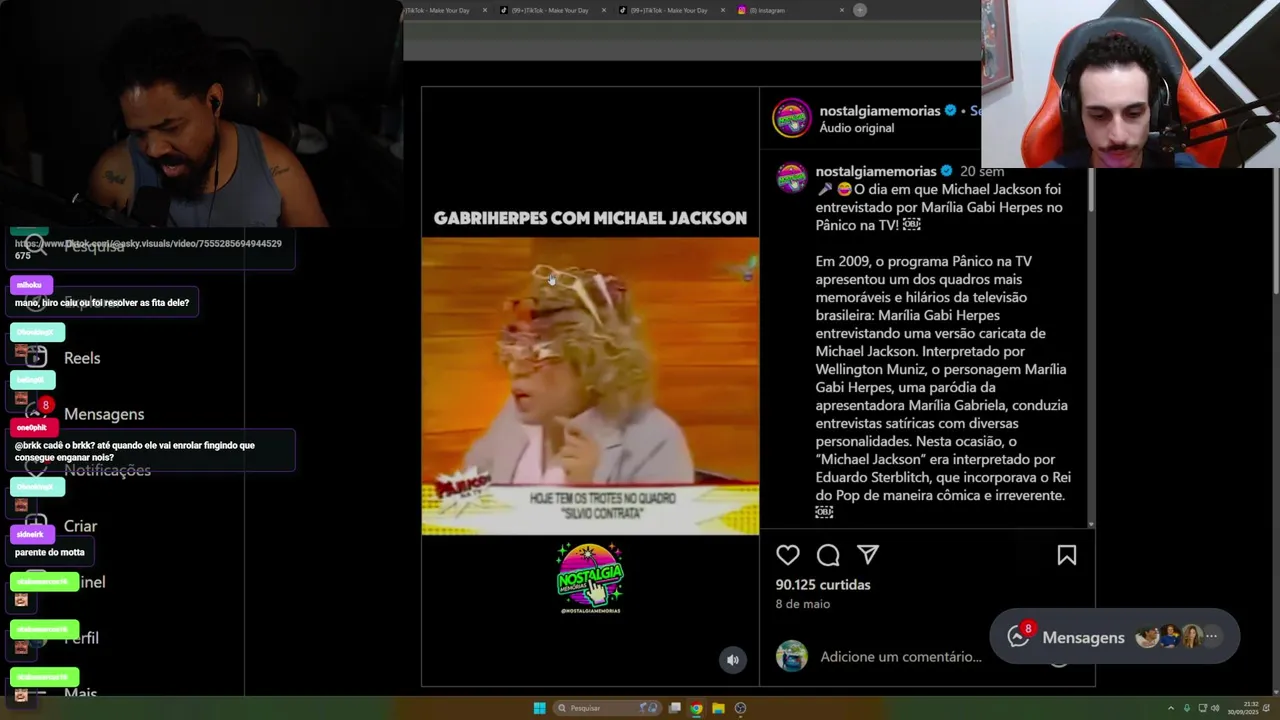Viewport: 1280px width, 720px height.
Task: Open the commenter profile picture beside comment box
Action: (x=792, y=656)
